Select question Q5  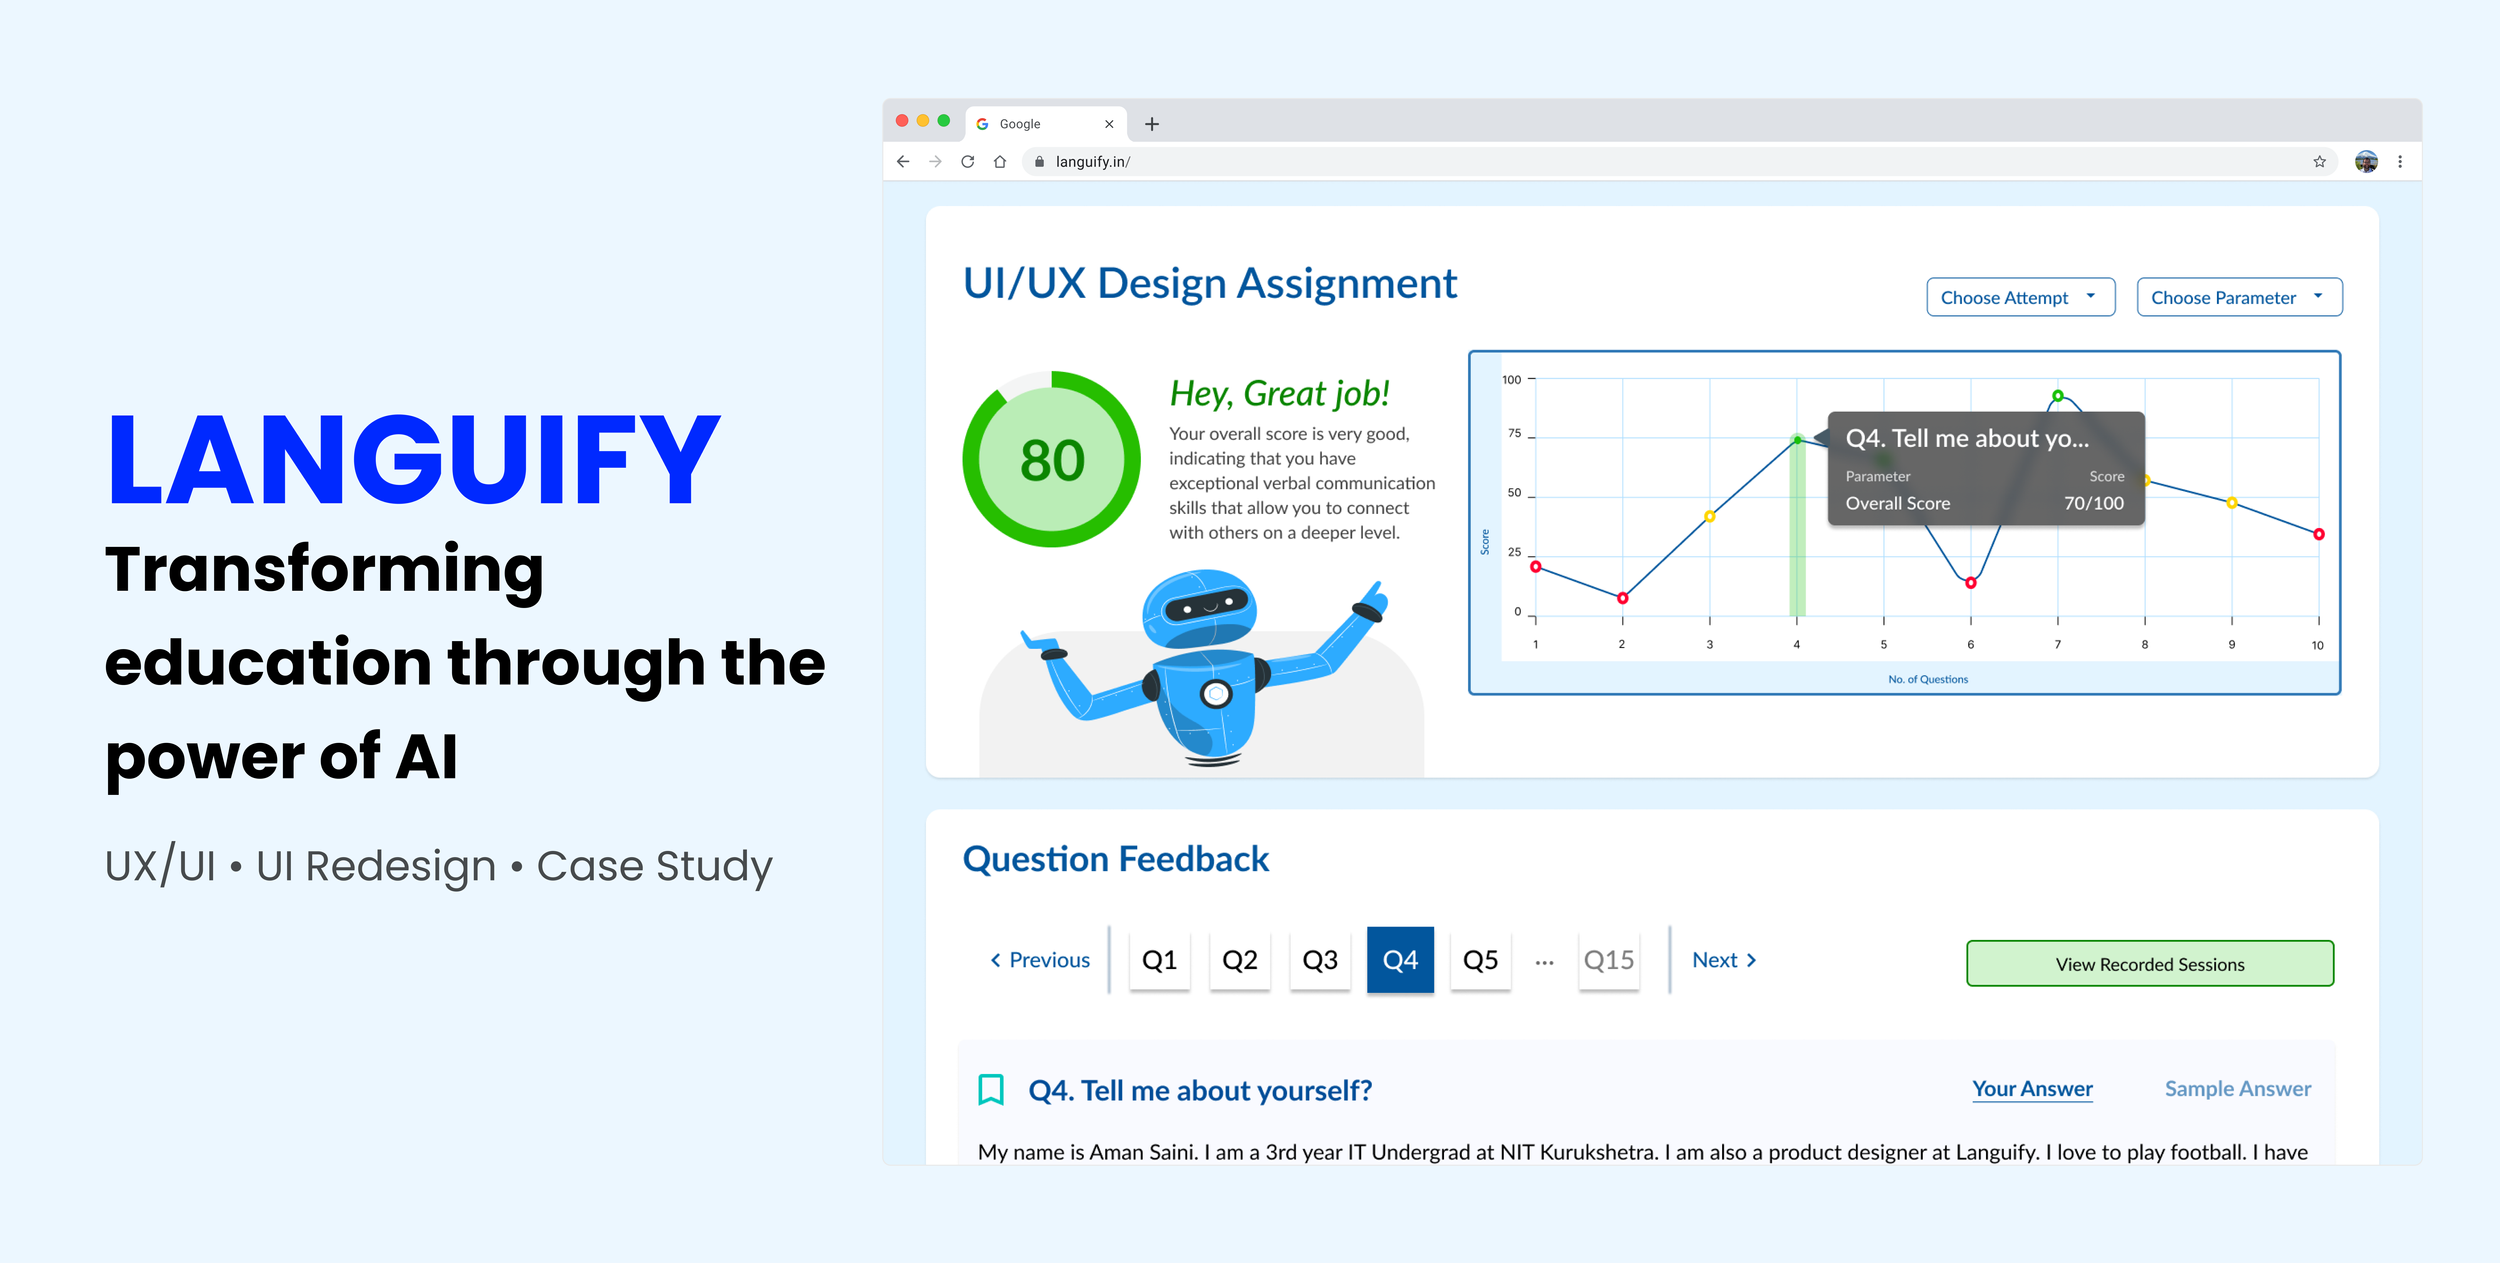[1481, 960]
